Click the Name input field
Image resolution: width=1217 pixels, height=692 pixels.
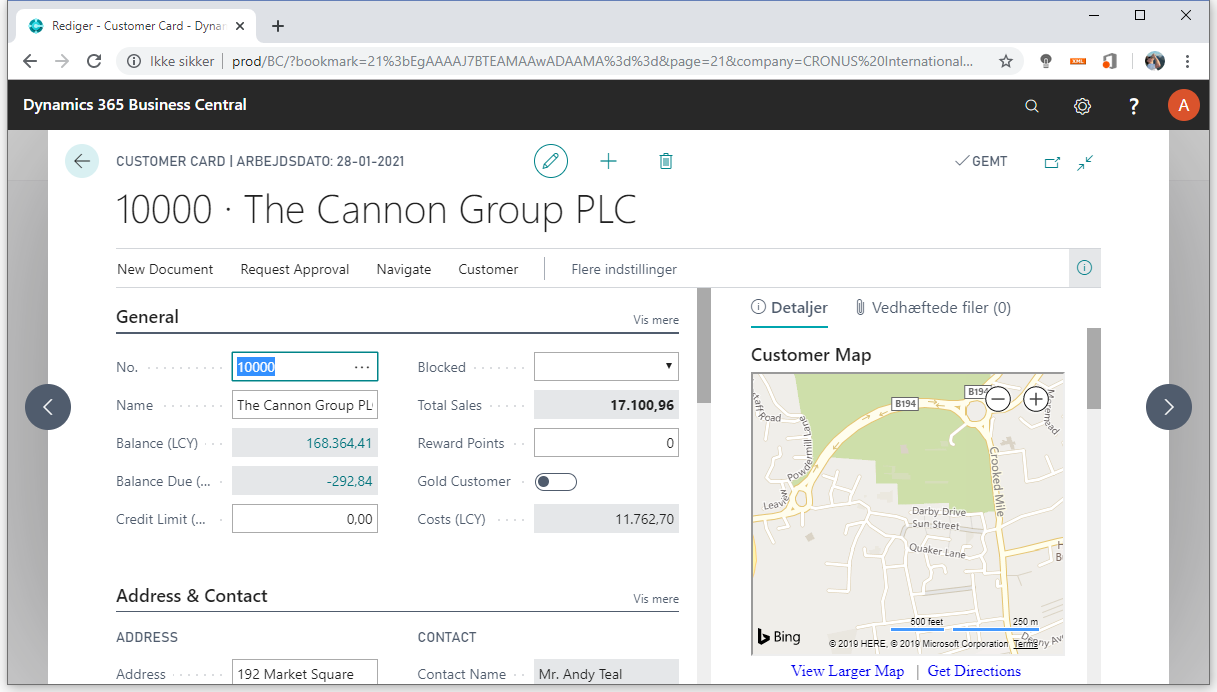point(305,405)
